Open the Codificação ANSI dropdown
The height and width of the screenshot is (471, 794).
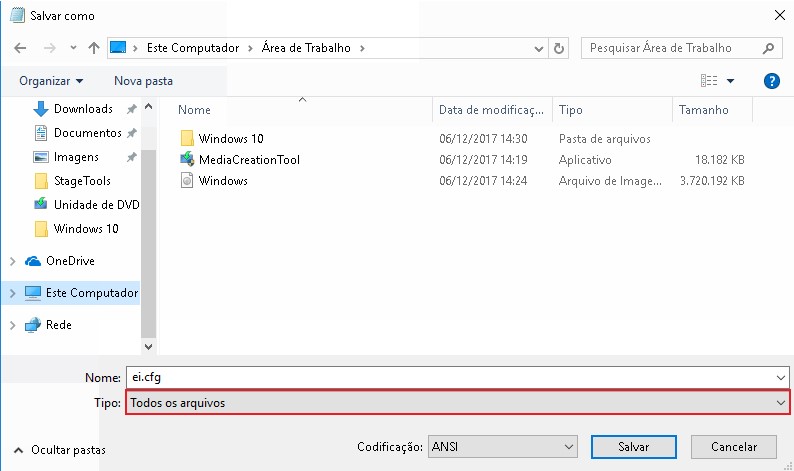coord(502,447)
